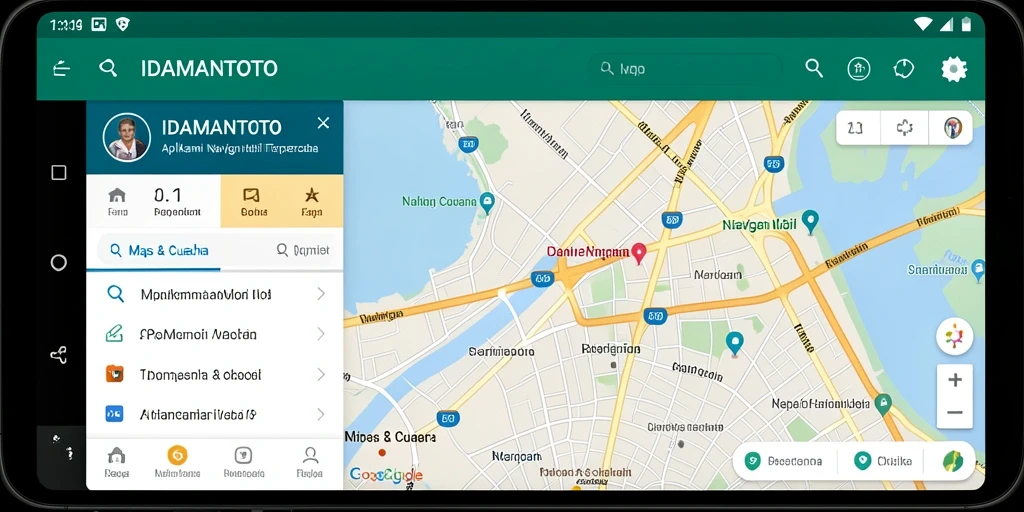Screen dimensions: 1024x512
Task: Close the IDAMANTOTO side panel
Action: pos(323,123)
